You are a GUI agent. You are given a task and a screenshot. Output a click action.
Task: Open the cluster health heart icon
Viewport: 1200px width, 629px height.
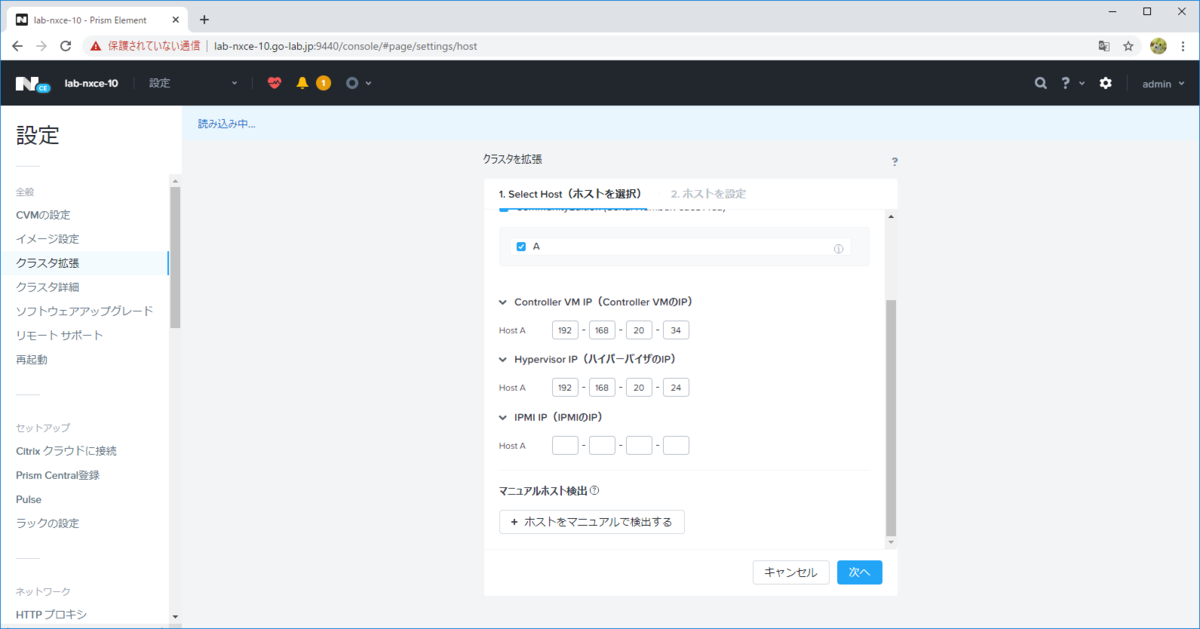tap(275, 83)
